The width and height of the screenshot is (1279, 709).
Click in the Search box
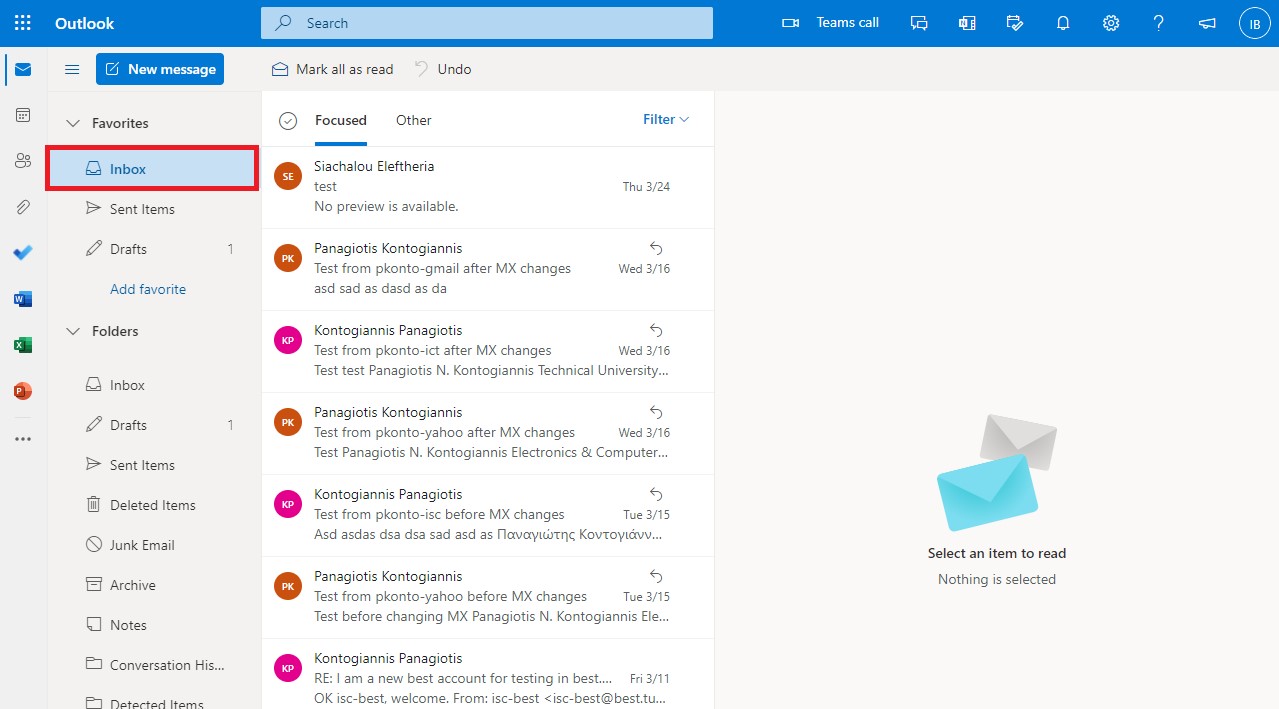click(487, 23)
